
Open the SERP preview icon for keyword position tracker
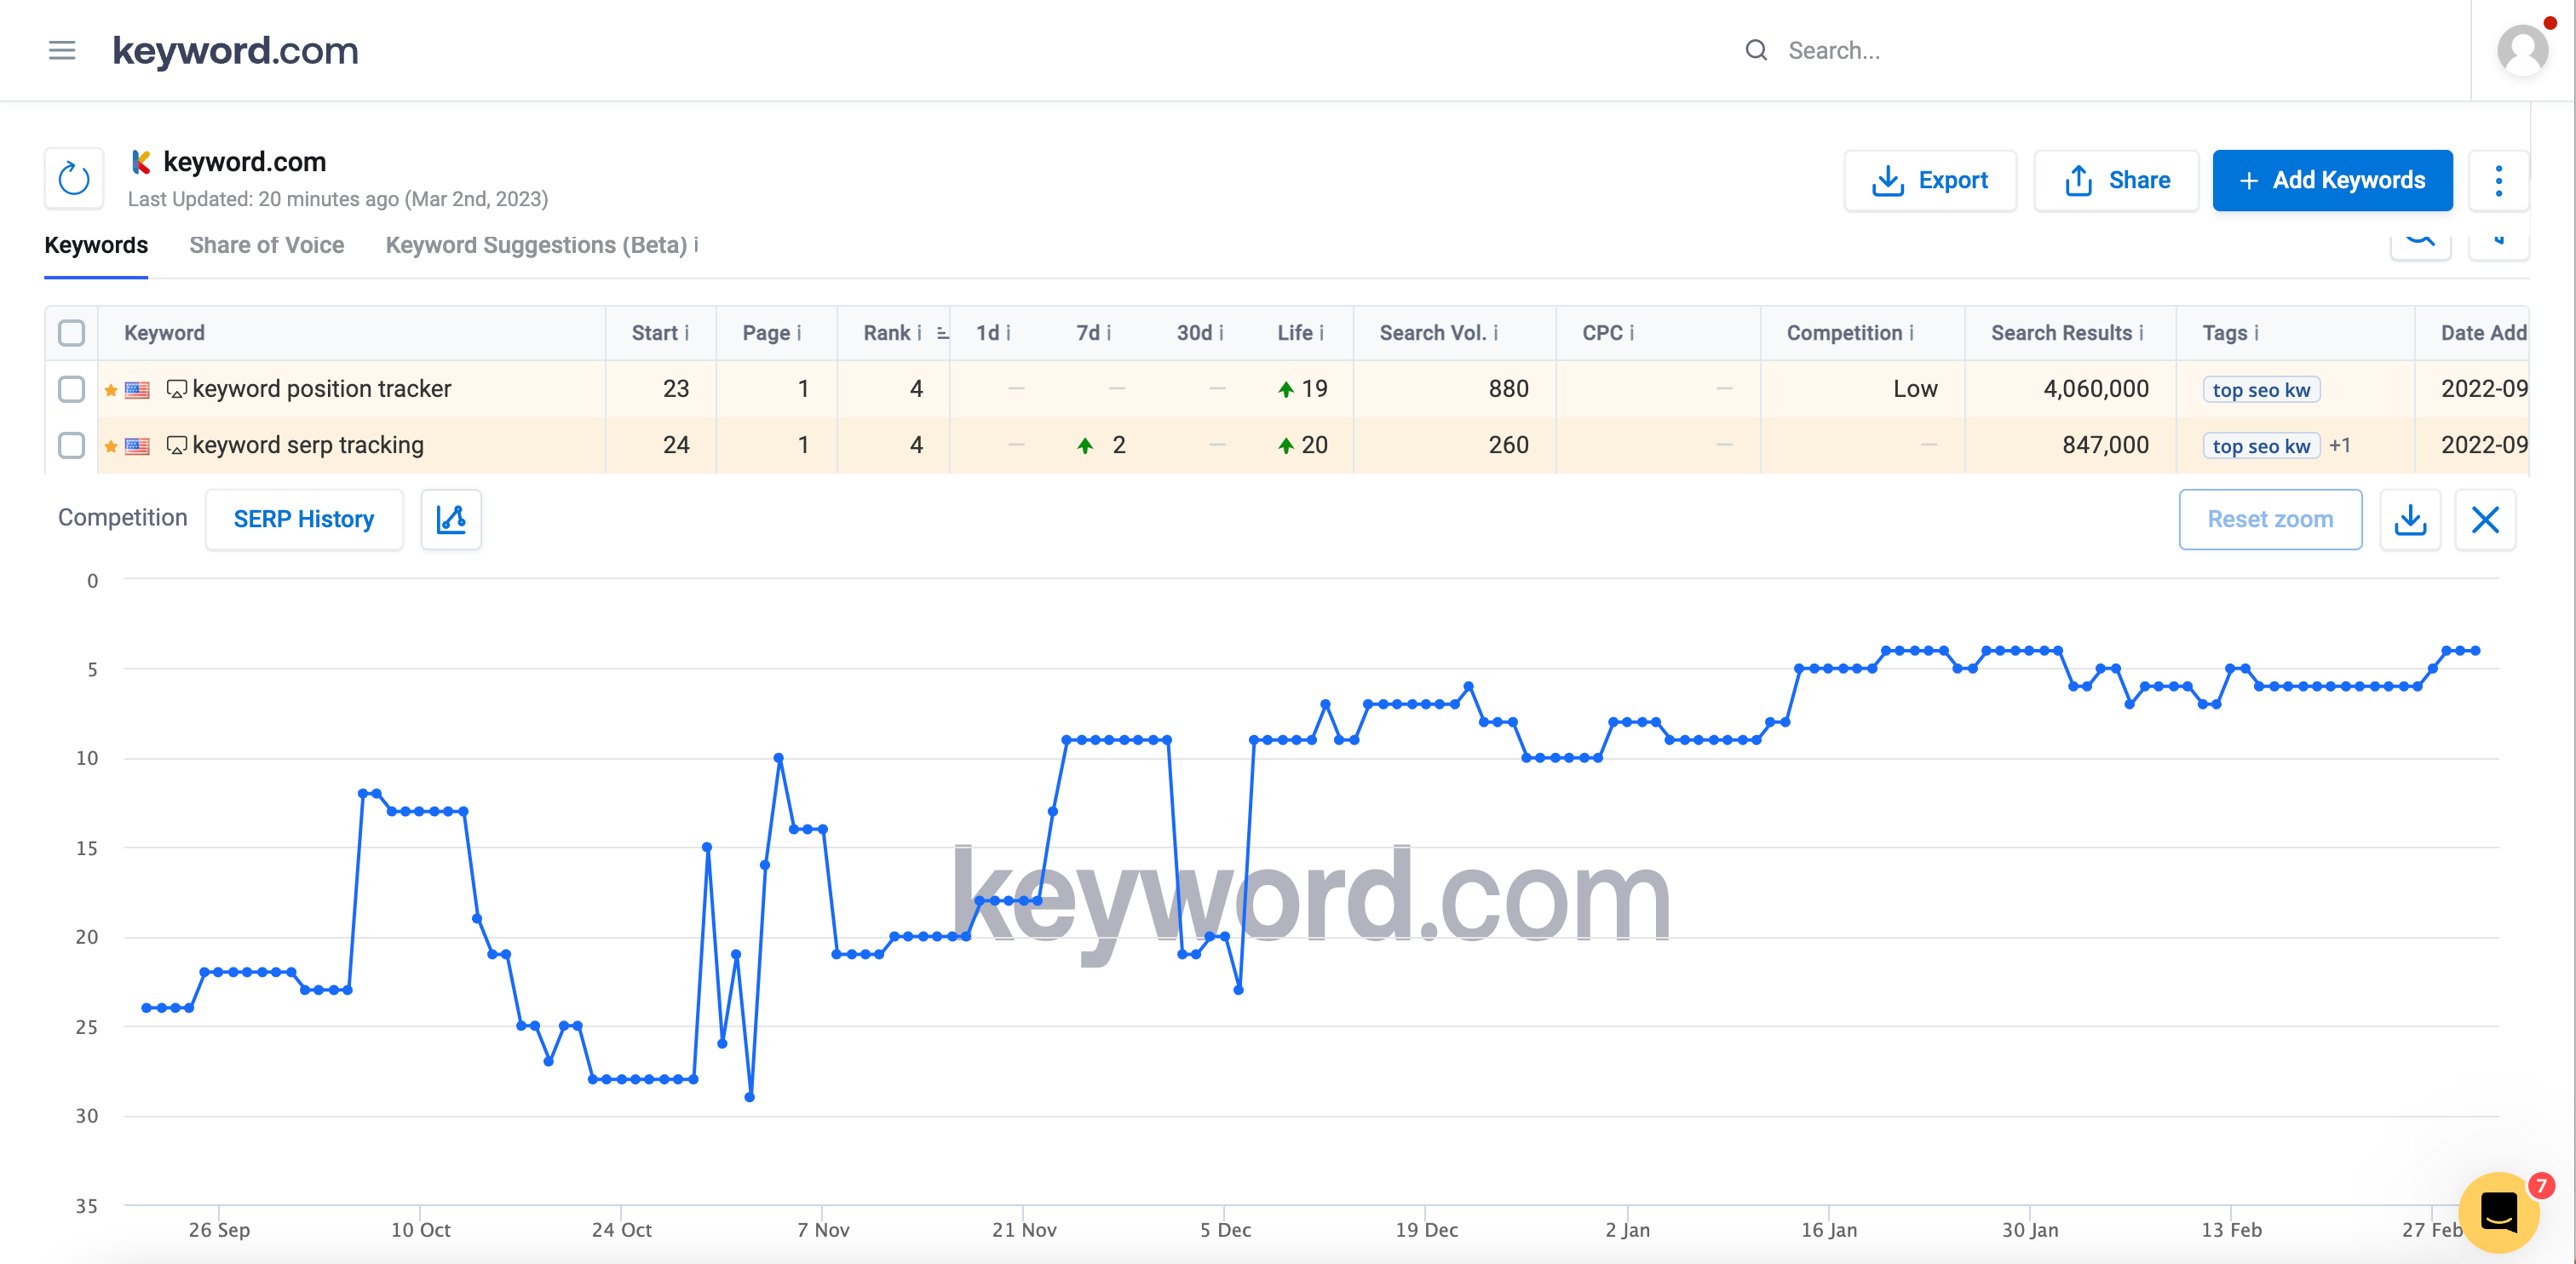tap(176, 389)
